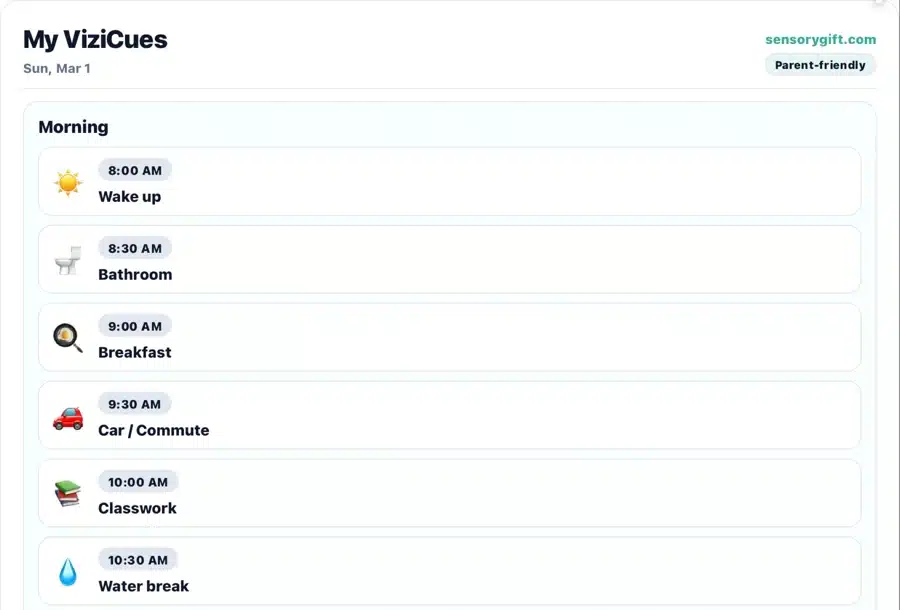
Task: Click the 9:00 AM time badge
Action: (135, 326)
